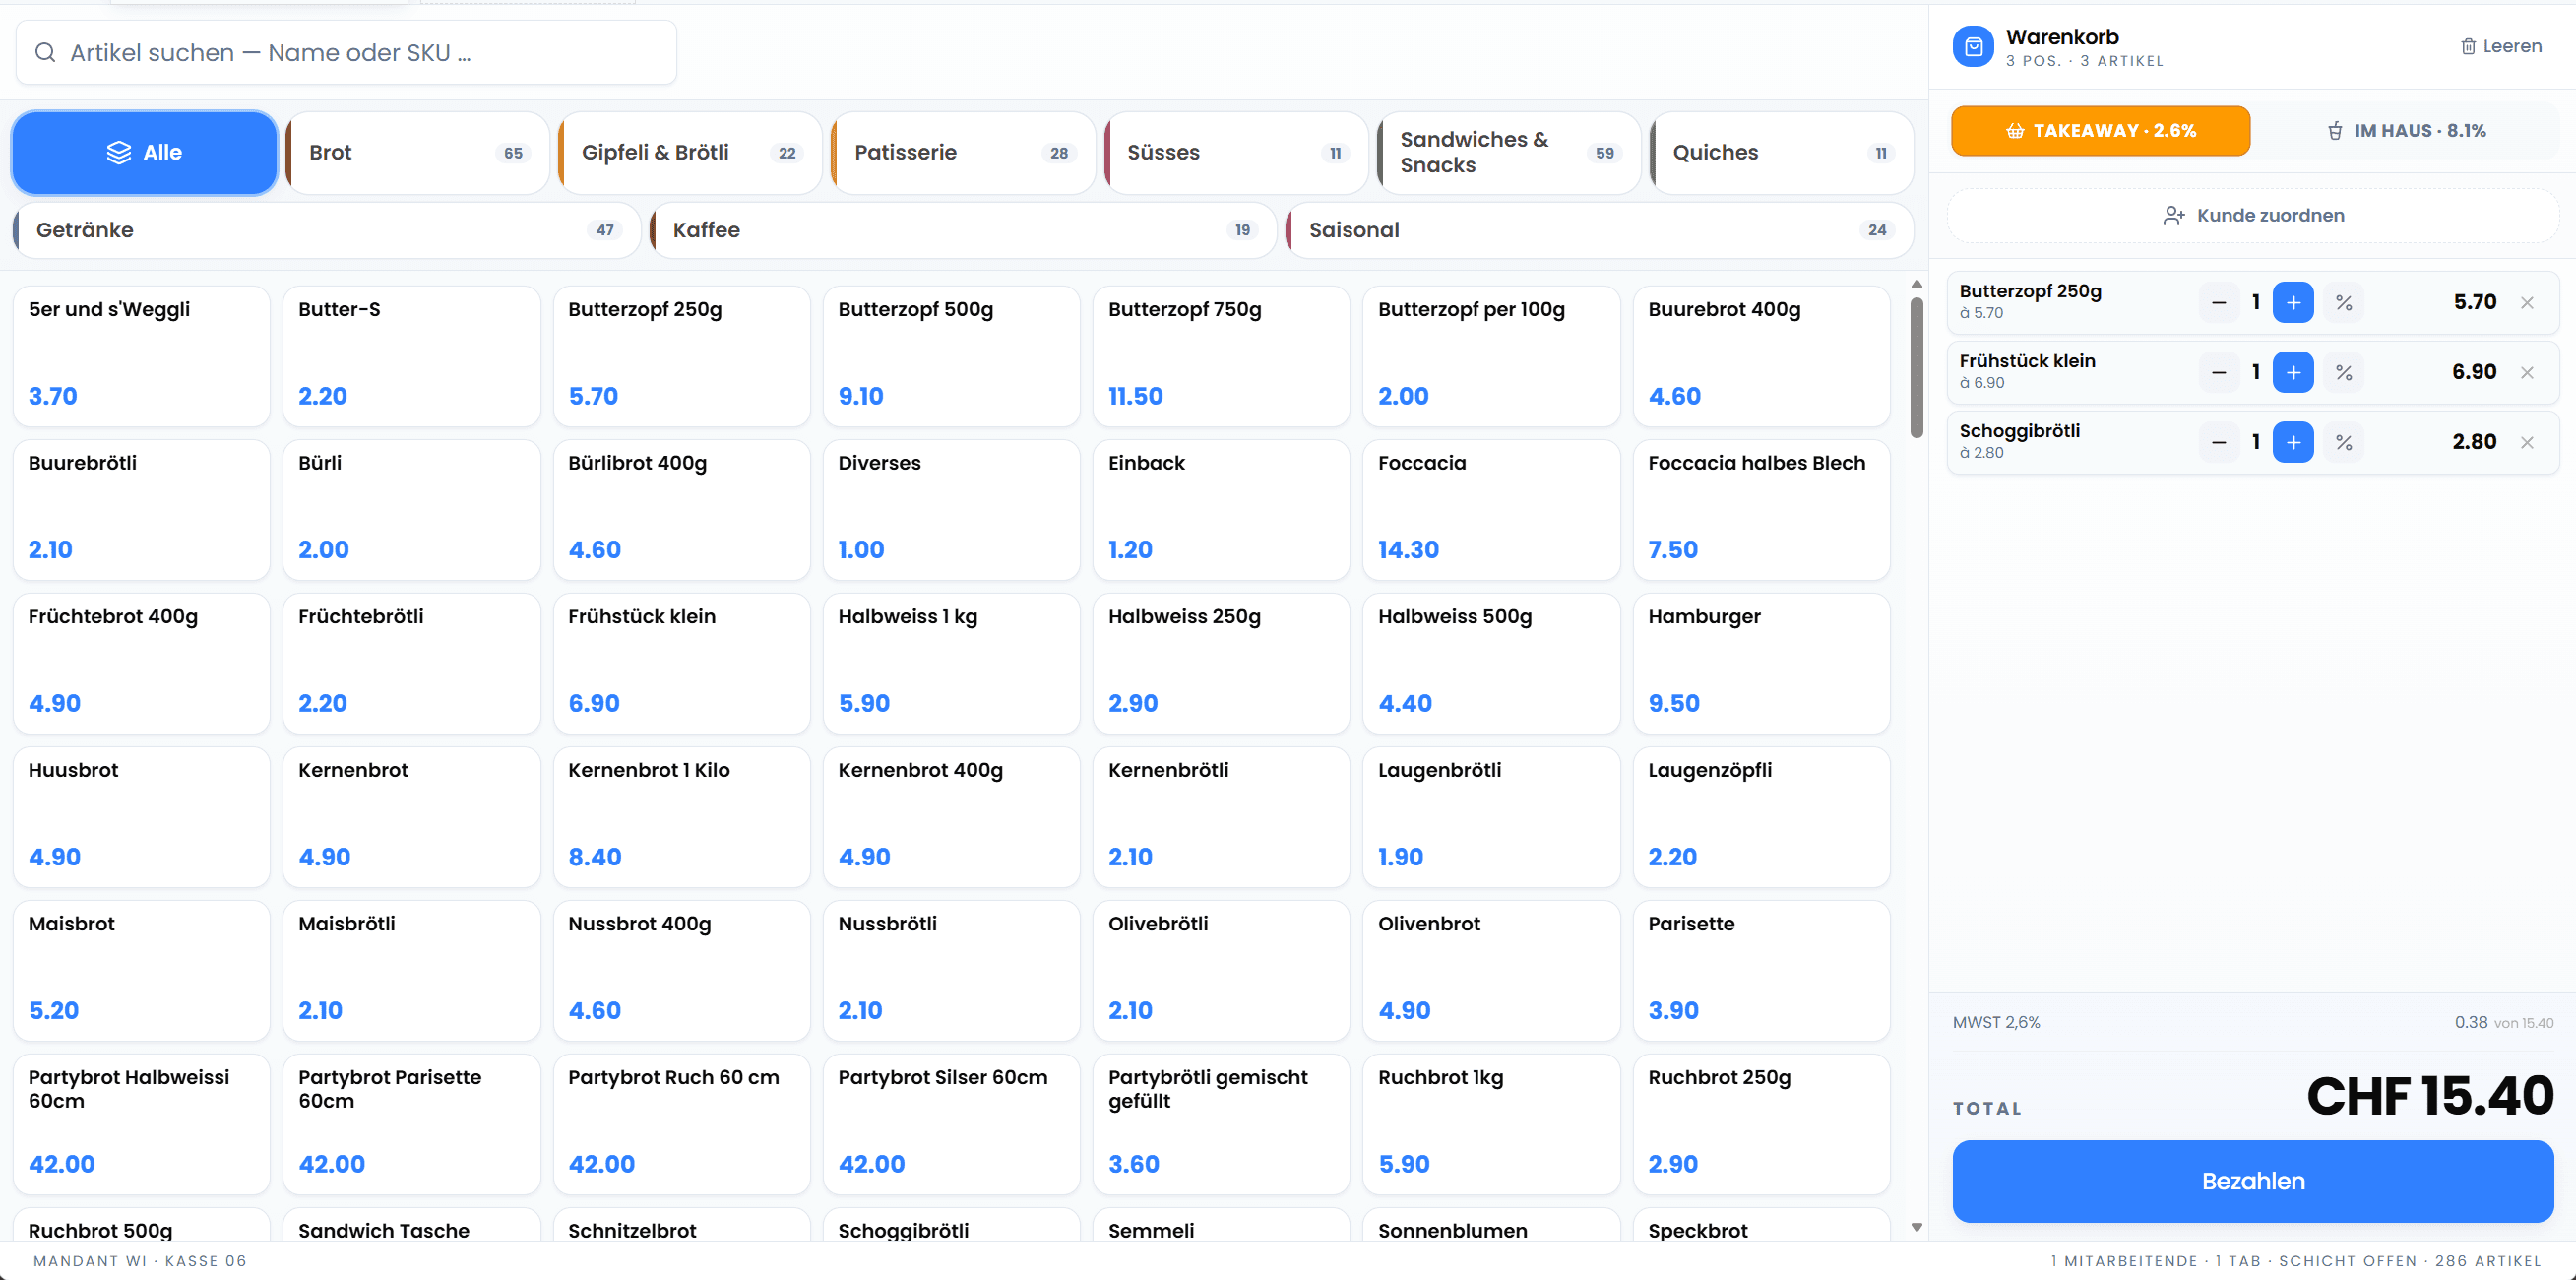Click the scroll up arrow of product list

[1916, 285]
